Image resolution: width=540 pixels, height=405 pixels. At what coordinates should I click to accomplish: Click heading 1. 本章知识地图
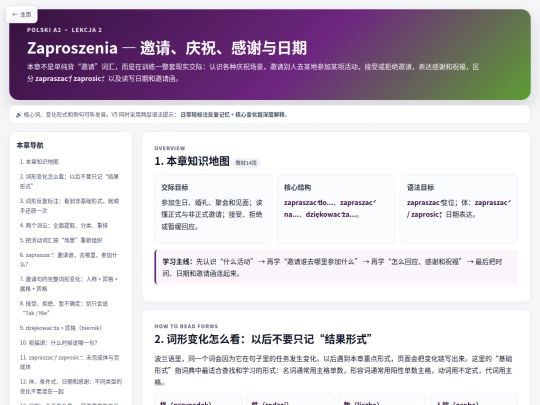tap(192, 161)
